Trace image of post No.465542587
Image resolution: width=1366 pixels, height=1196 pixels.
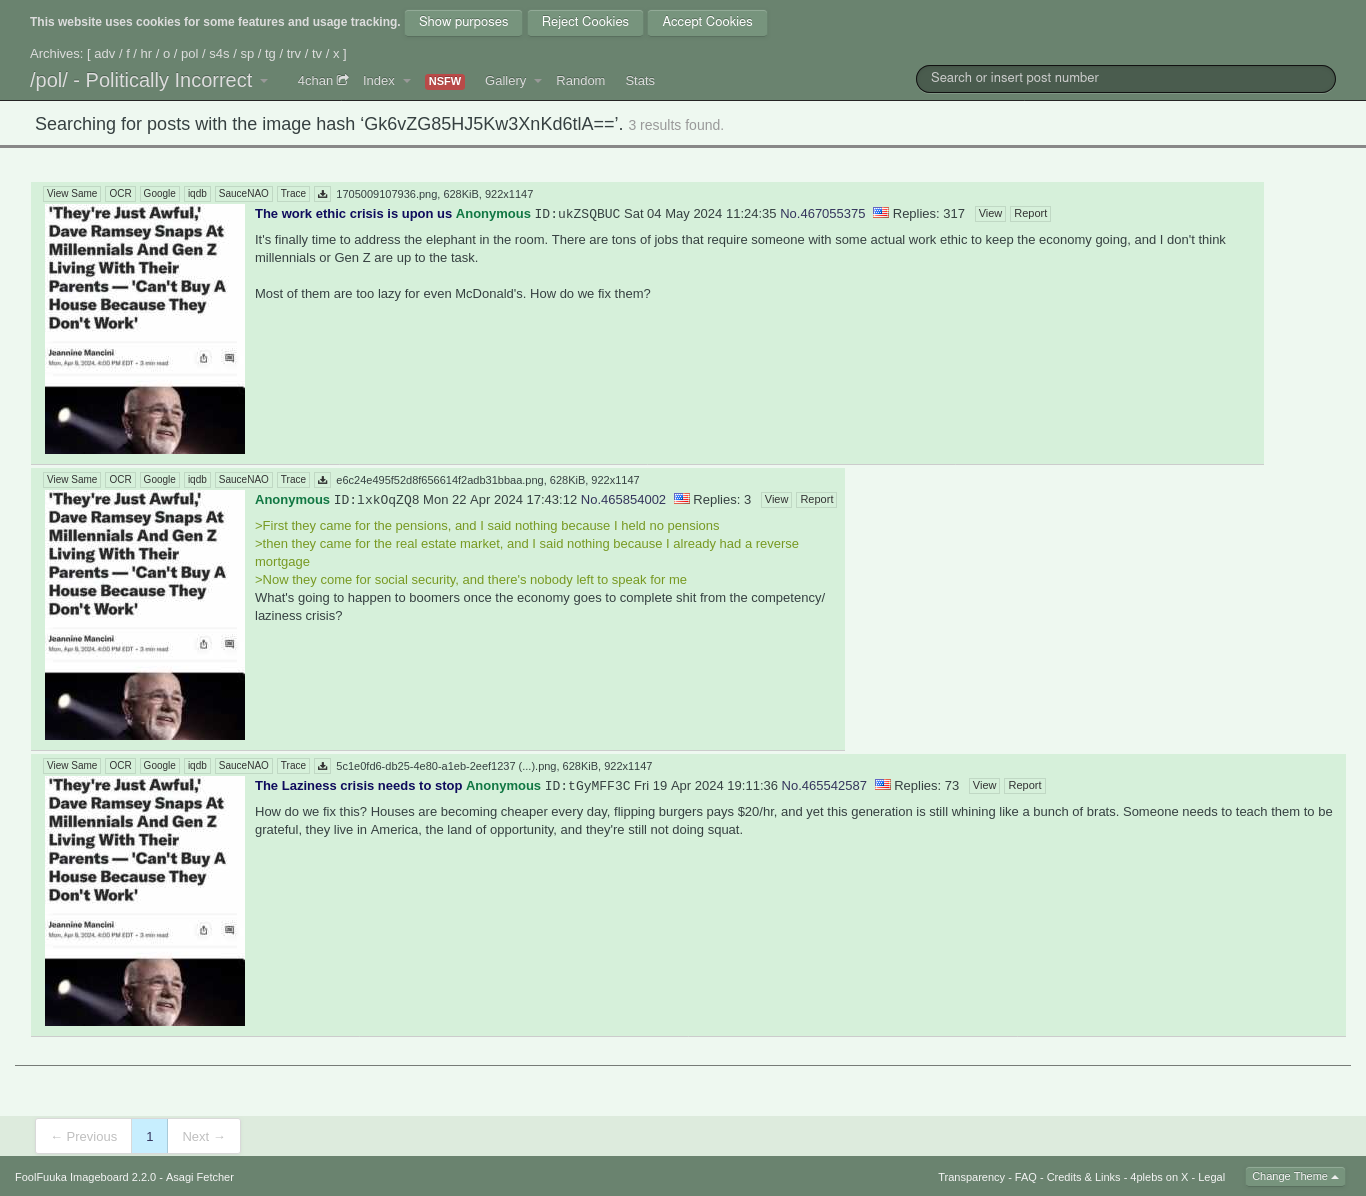[x=293, y=766]
